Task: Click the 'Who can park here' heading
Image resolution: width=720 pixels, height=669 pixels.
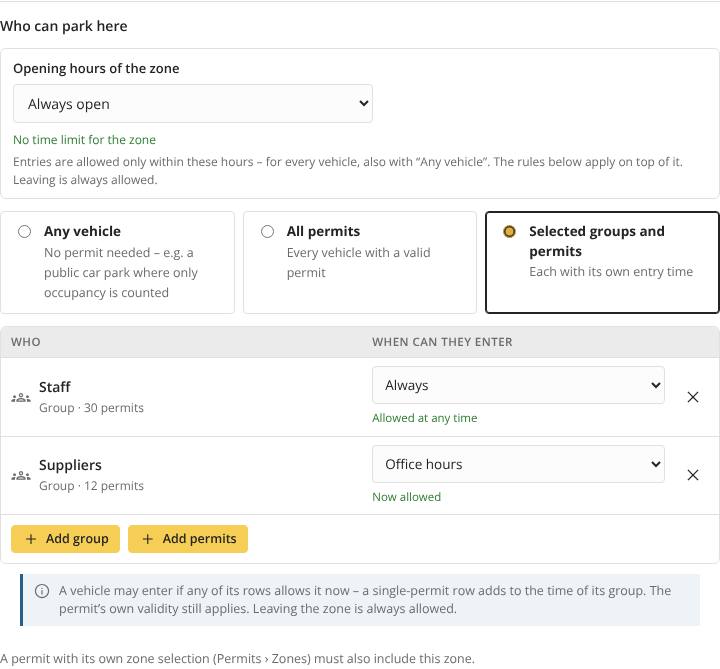Action: tap(64, 26)
